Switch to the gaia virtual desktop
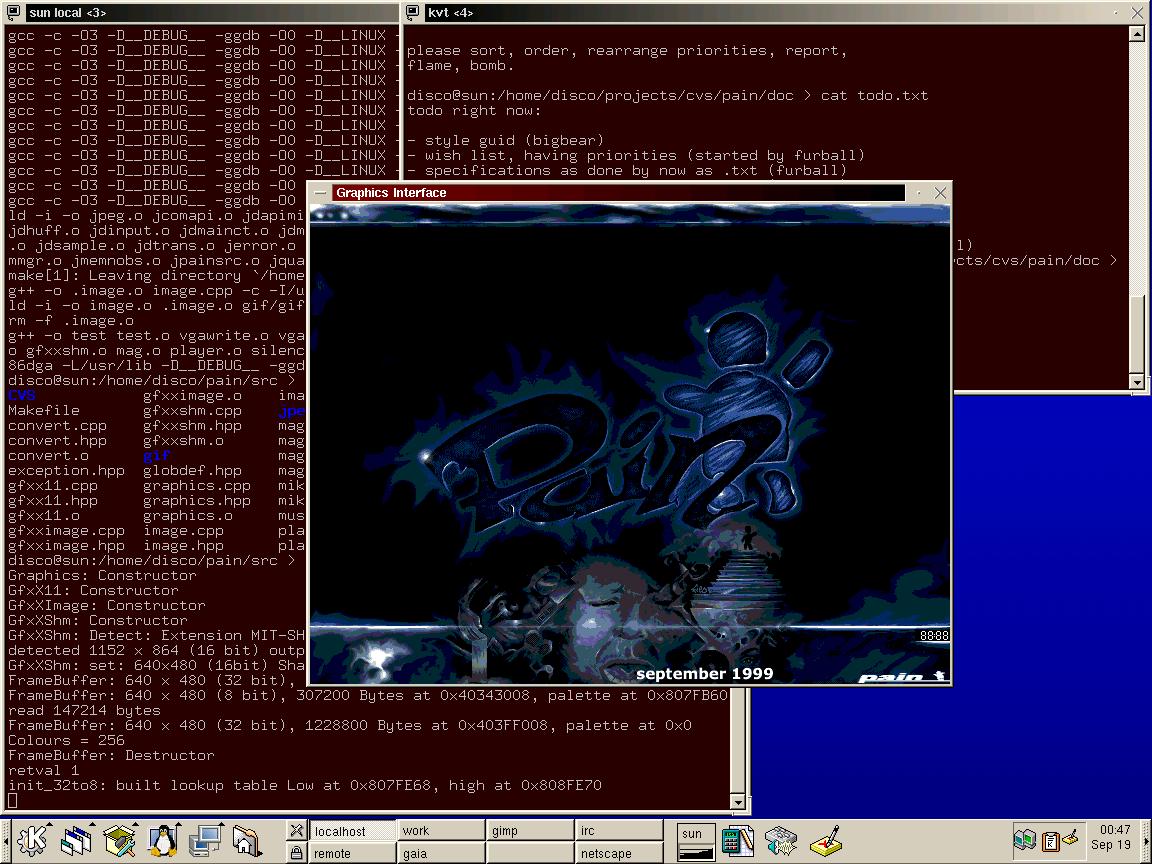Screen dimensions: 1152x864 440,853
